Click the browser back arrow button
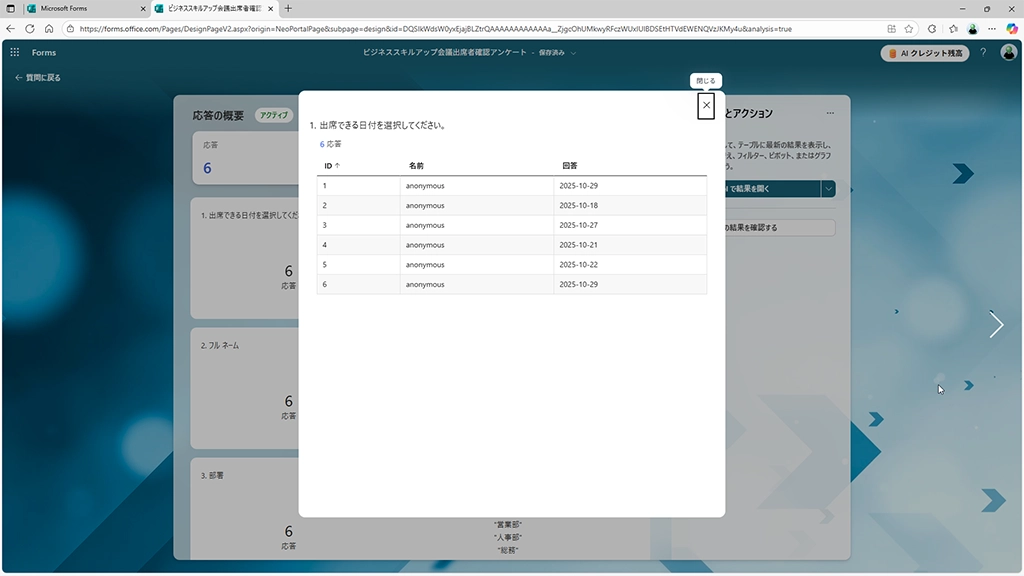The height and width of the screenshot is (576, 1024). [x=12, y=29]
